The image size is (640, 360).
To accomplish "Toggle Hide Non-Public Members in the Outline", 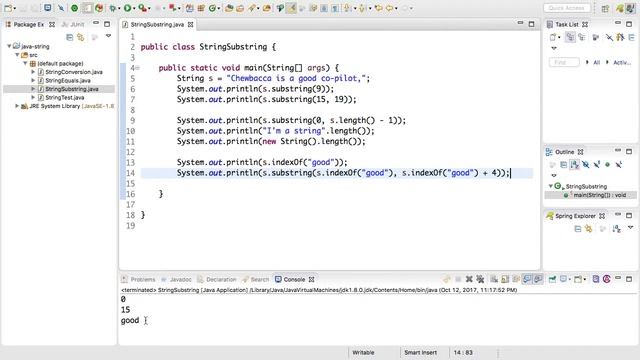I will [608, 164].
